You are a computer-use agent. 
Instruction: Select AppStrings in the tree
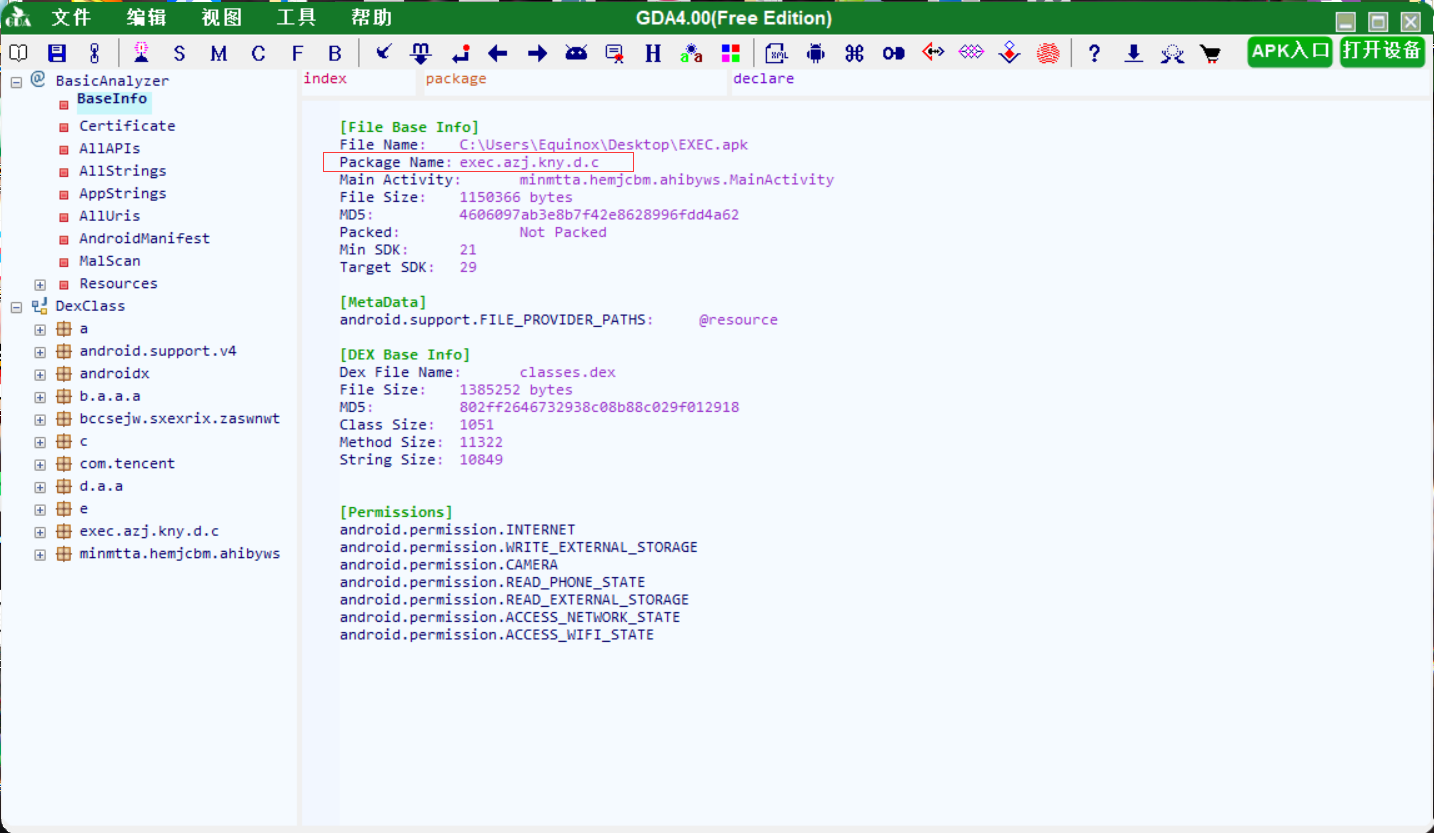[123, 193]
